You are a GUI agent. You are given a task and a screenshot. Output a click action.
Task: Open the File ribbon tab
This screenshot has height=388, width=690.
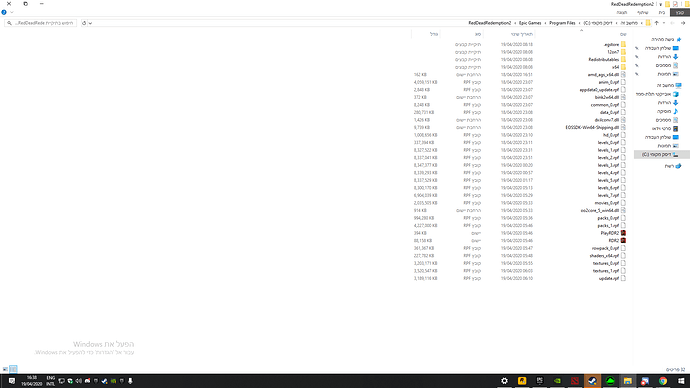pyautogui.click(x=680, y=12)
